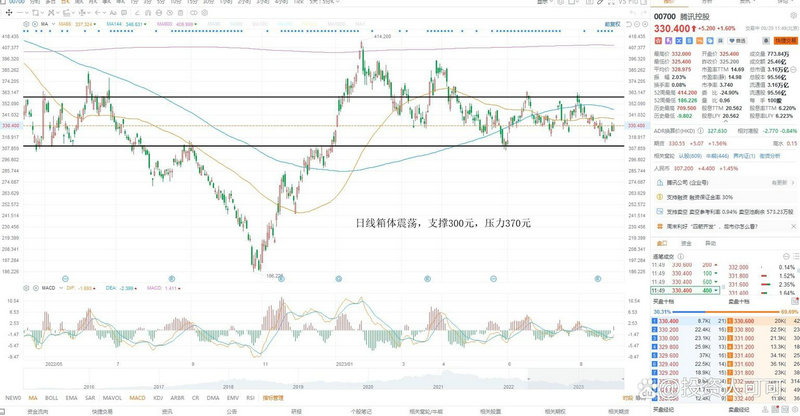Select the 资金 tab in the quote panel
800x416 pixels.
[x=685, y=242]
